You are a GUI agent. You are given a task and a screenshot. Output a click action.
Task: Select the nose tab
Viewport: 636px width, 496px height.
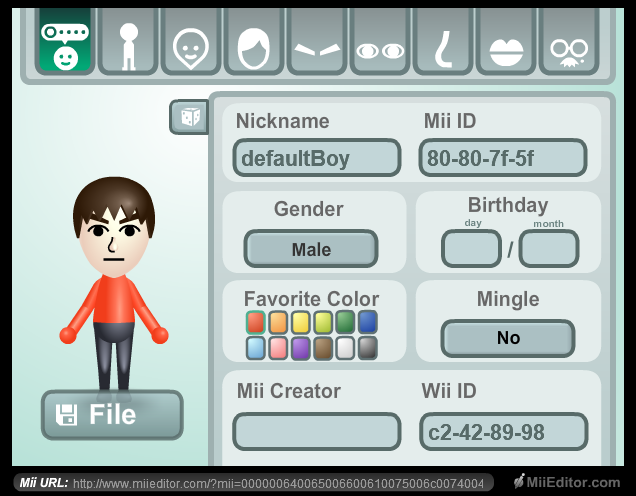click(x=443, y=41)
